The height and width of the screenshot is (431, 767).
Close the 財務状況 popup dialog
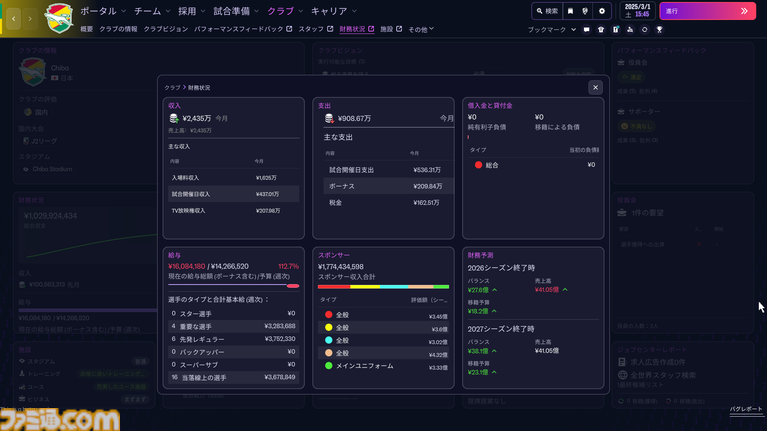point(595,87)
